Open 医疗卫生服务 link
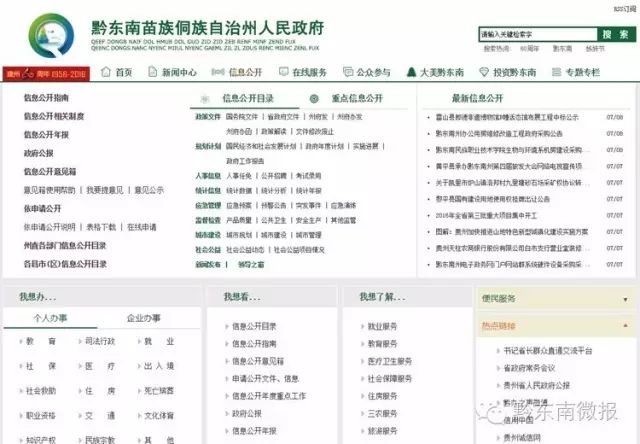The image size is (640, 444). 390,361
